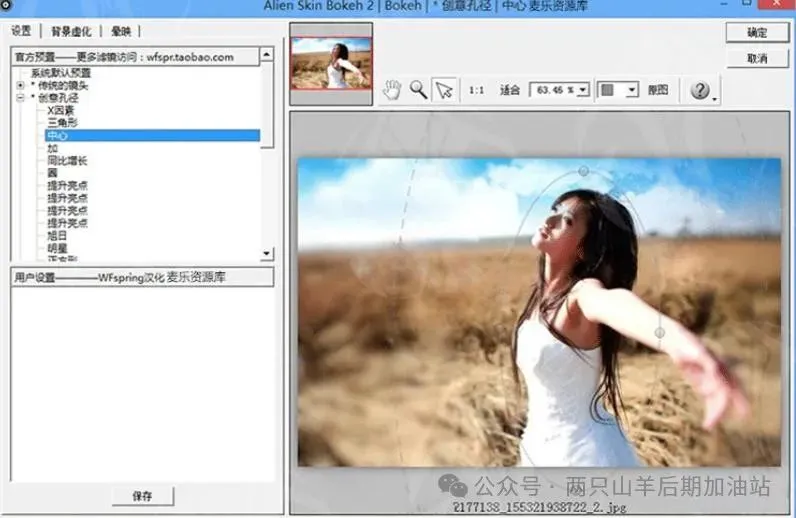The height and width of the screenshot is (518, 796).
Task: Cancel with the 取消 button
Action: pos(757,58)
